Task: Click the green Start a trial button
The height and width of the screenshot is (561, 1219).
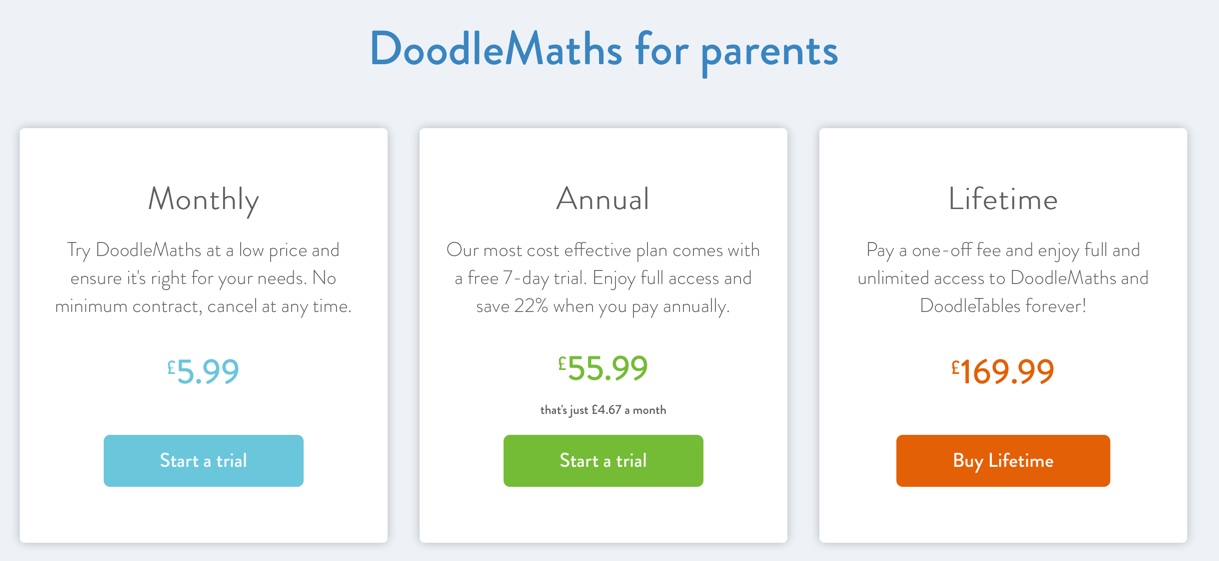Action: pyautogui.click(x=603, y=461)
